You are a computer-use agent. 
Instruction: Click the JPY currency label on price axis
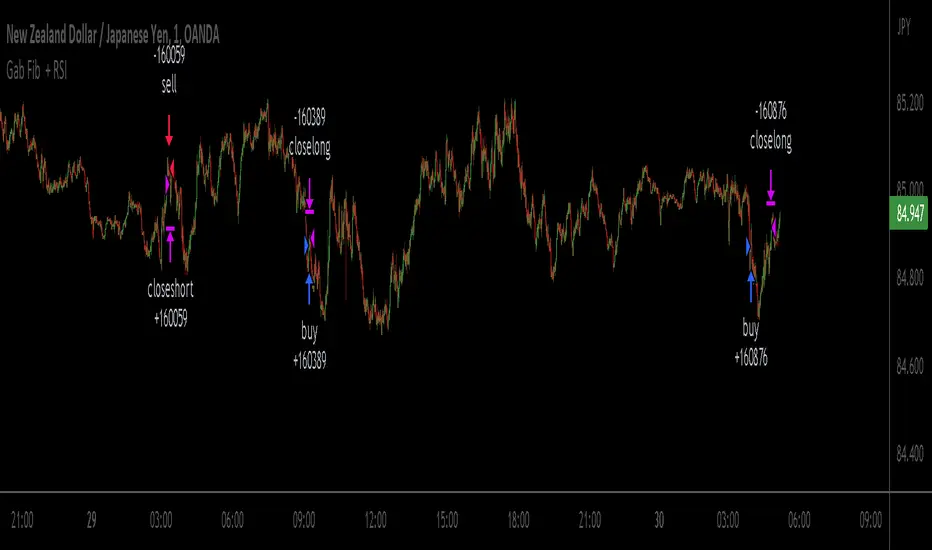[x=903, y=27]
